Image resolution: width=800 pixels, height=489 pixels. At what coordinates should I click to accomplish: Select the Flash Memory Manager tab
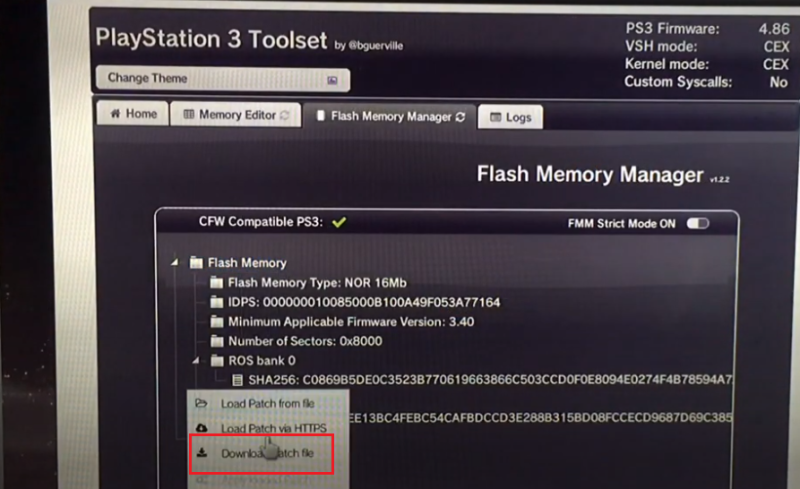click(x=390, y=116)
